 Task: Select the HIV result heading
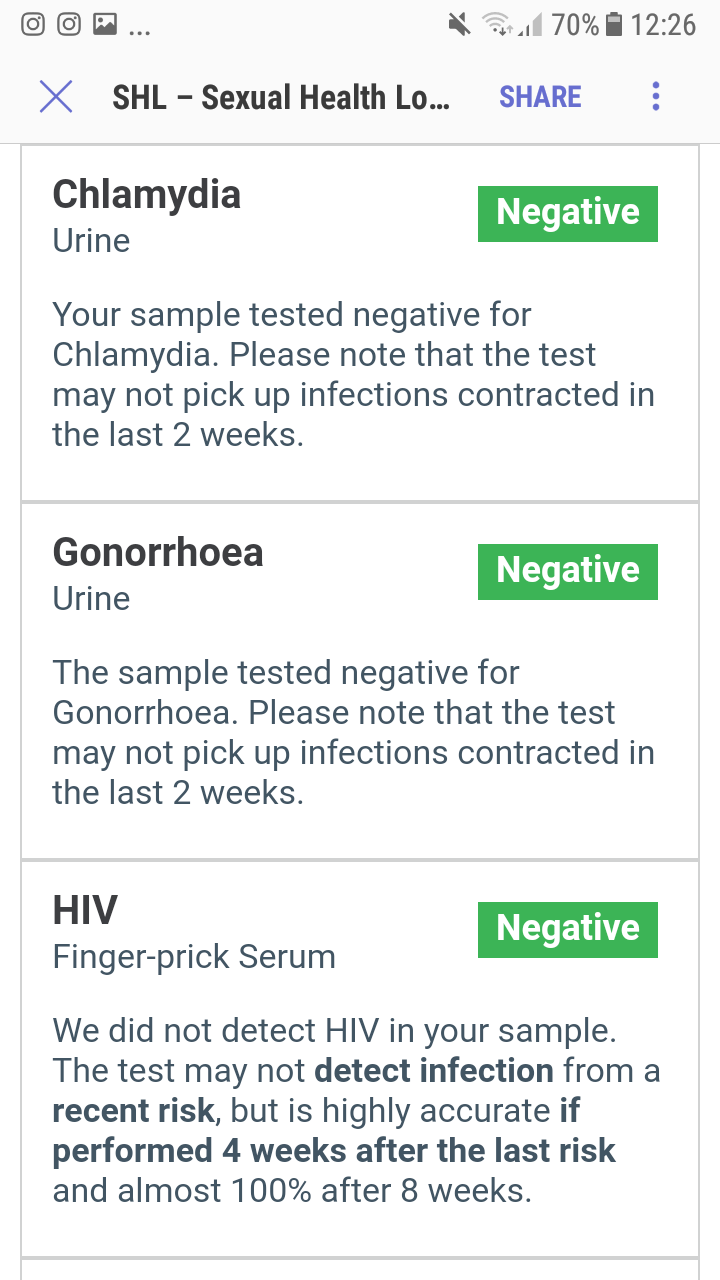(x=85, y=910)
